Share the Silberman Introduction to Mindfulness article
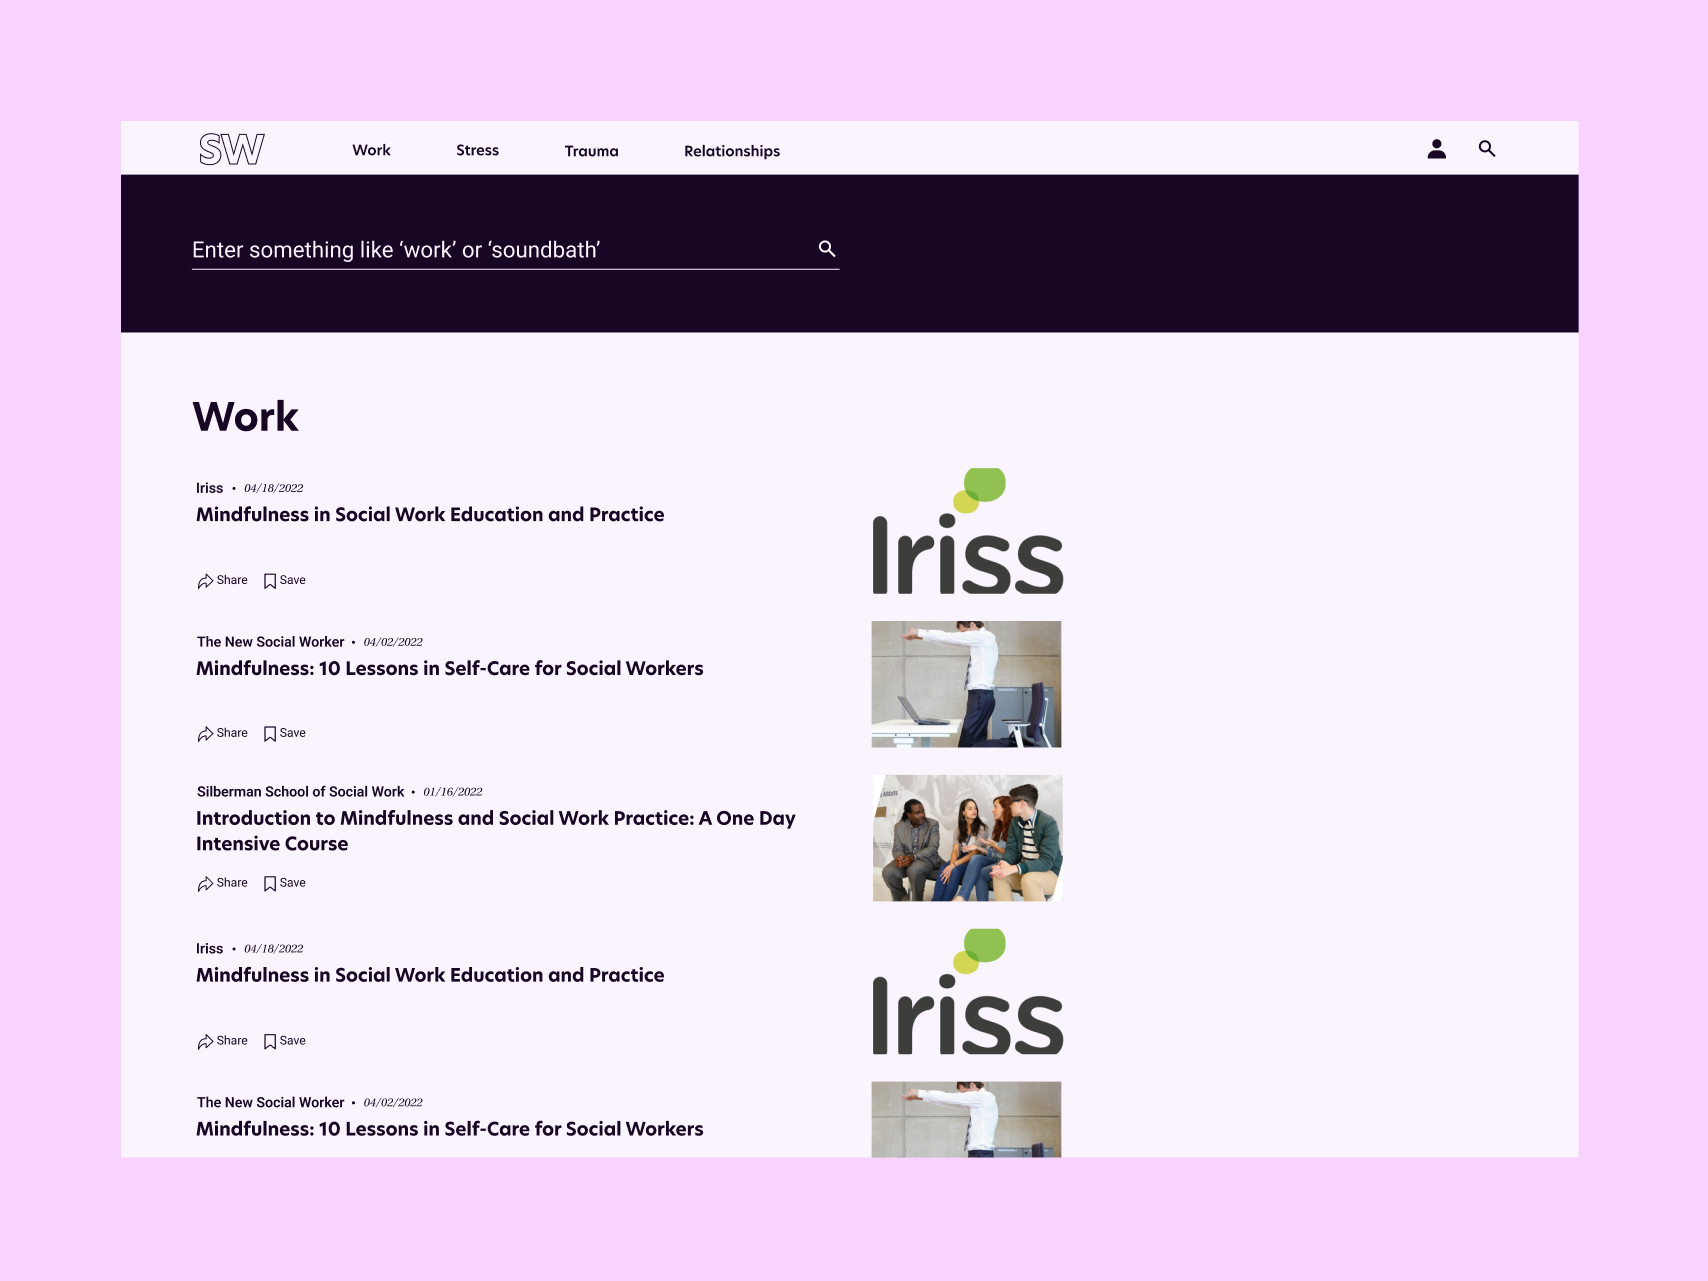The height and width of the screenshot is (1281, 1708). pos(222,883)
